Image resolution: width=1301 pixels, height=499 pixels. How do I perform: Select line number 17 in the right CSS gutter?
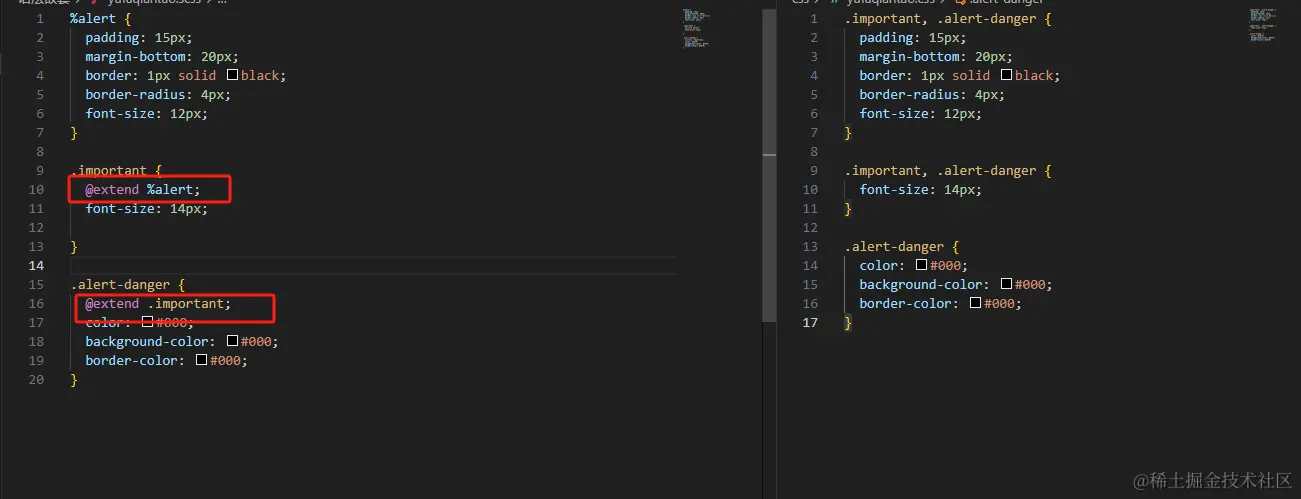pyautogui.click(x=810, y=322)
